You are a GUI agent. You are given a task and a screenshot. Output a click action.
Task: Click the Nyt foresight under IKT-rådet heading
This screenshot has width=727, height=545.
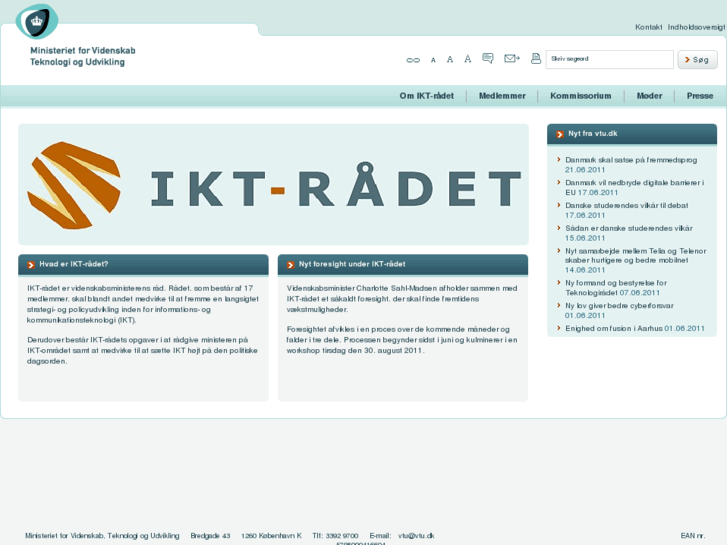point(352,264)
